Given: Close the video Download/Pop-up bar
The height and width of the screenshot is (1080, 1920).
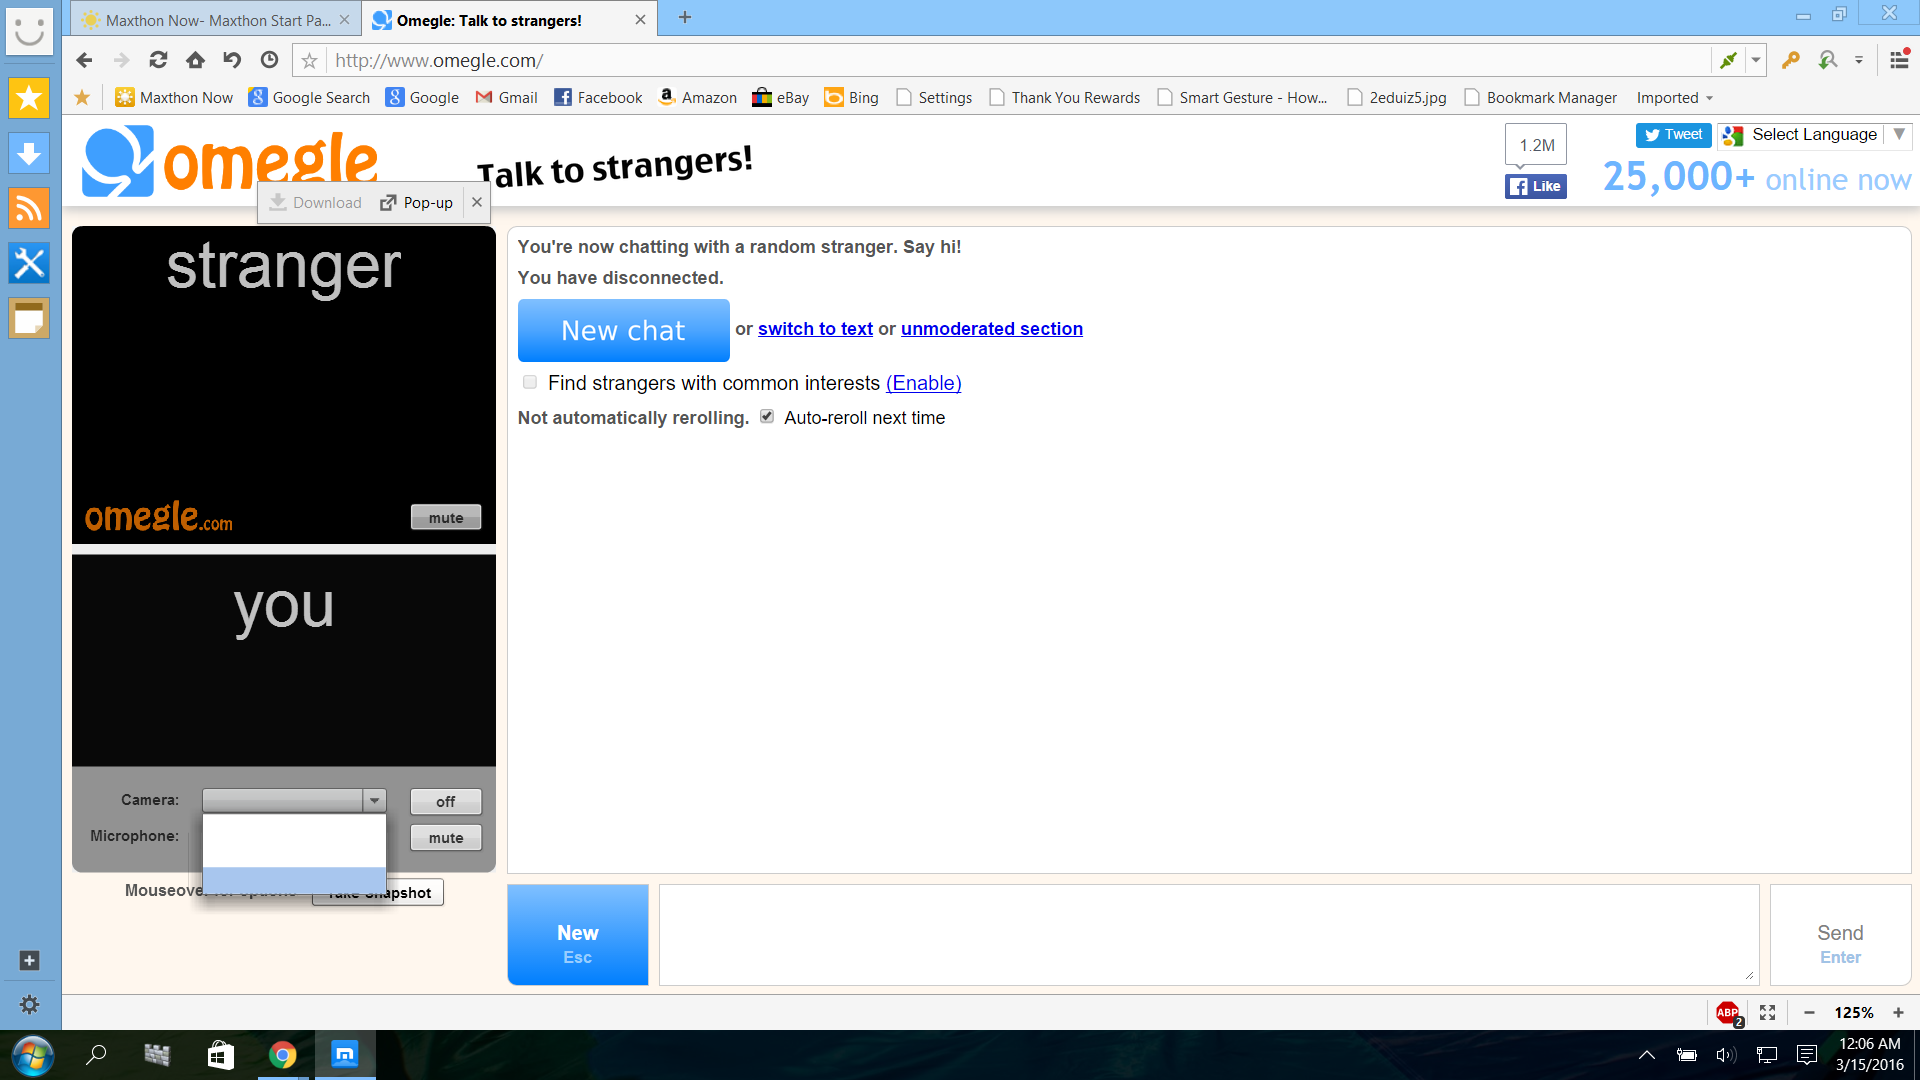Looking at the screenshot, I should coord(477,202).
